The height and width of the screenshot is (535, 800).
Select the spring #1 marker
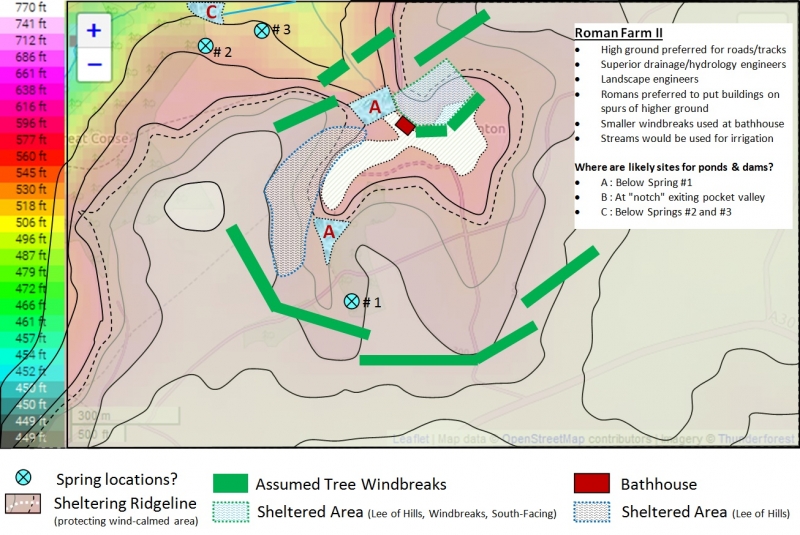(351, 301)
